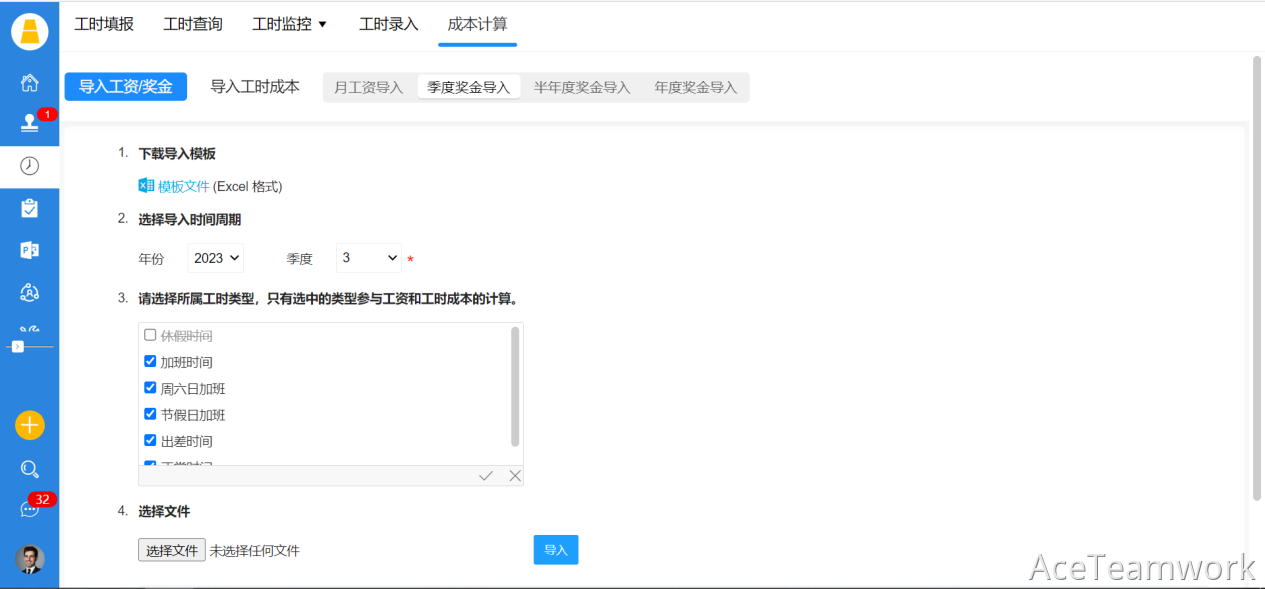Switch to 月工资导入 tab
Screen dimensions: 1265x589
point(368,87)
